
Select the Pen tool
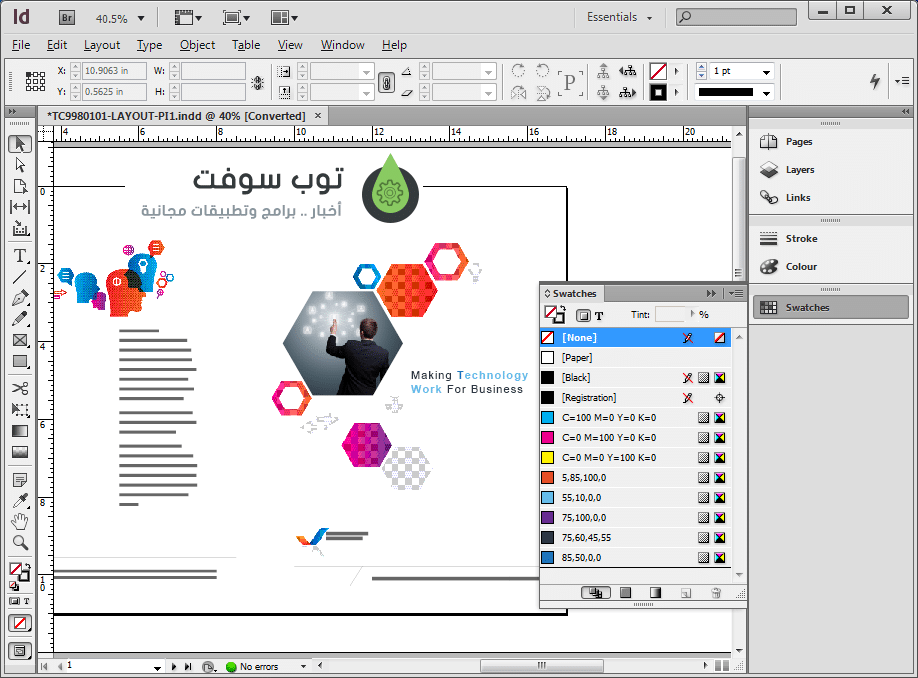(x=20, y=298)
